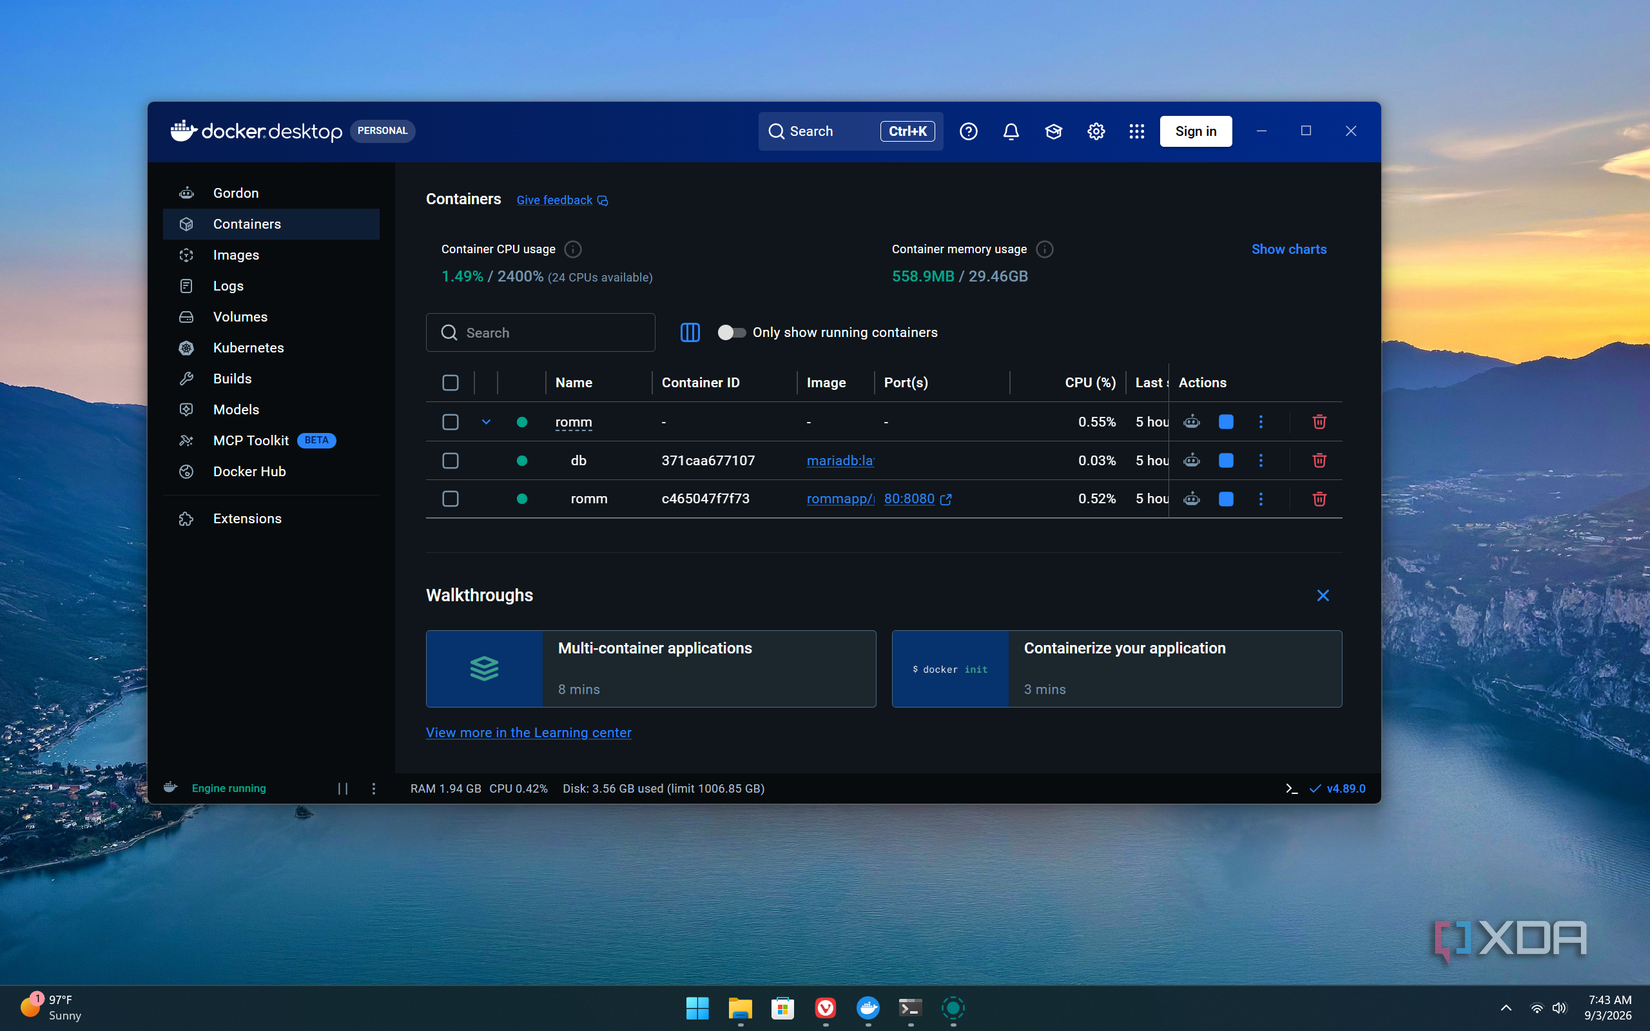Collapse the romm stack chevron
The image size is (1650, 1031).
click(486, 422)
